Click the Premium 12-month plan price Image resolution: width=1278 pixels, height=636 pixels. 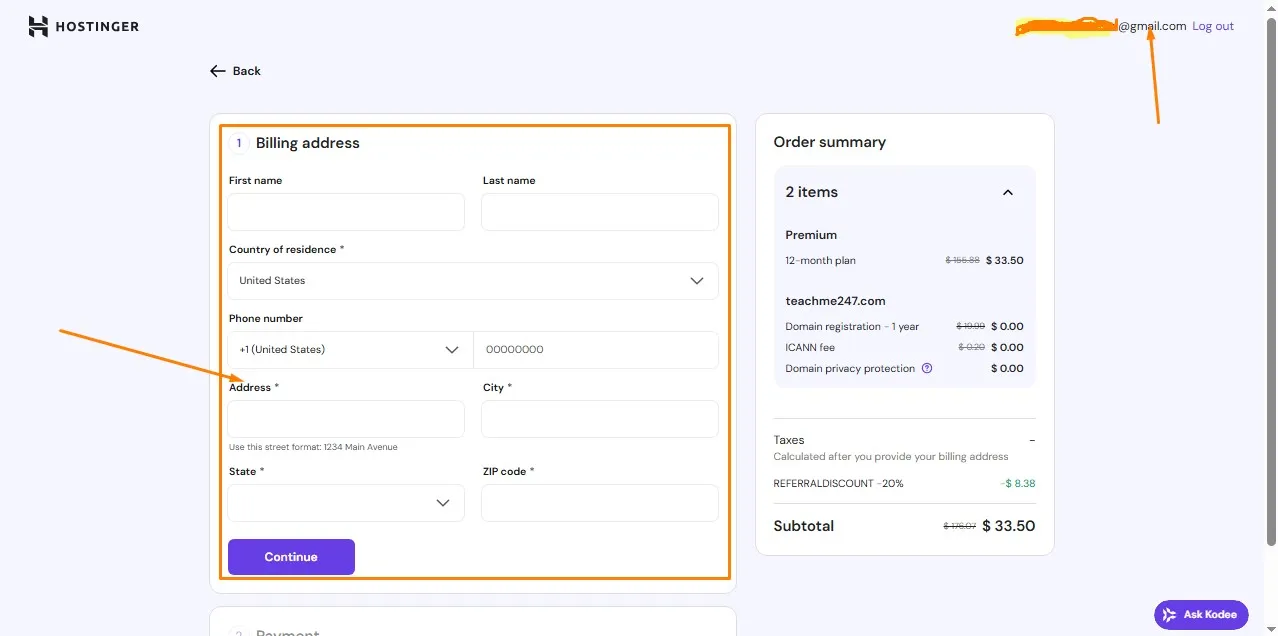point(1004,260)
